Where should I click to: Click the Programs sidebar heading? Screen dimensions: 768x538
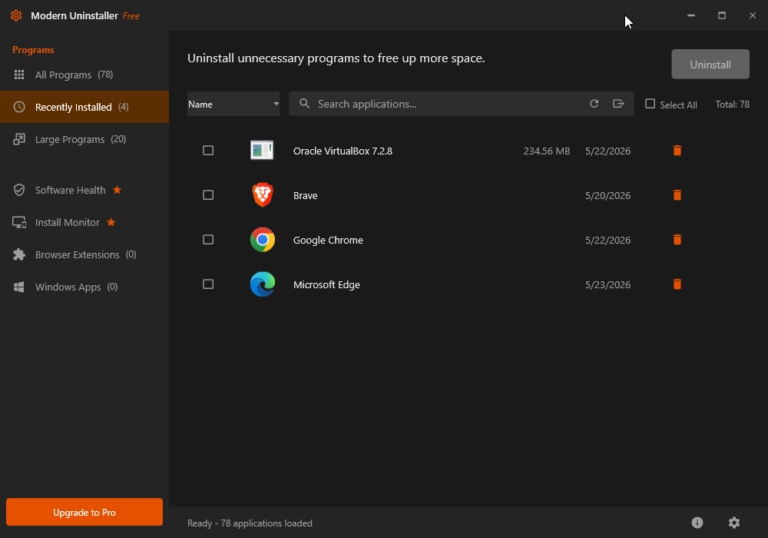click(x=33, y=50)
